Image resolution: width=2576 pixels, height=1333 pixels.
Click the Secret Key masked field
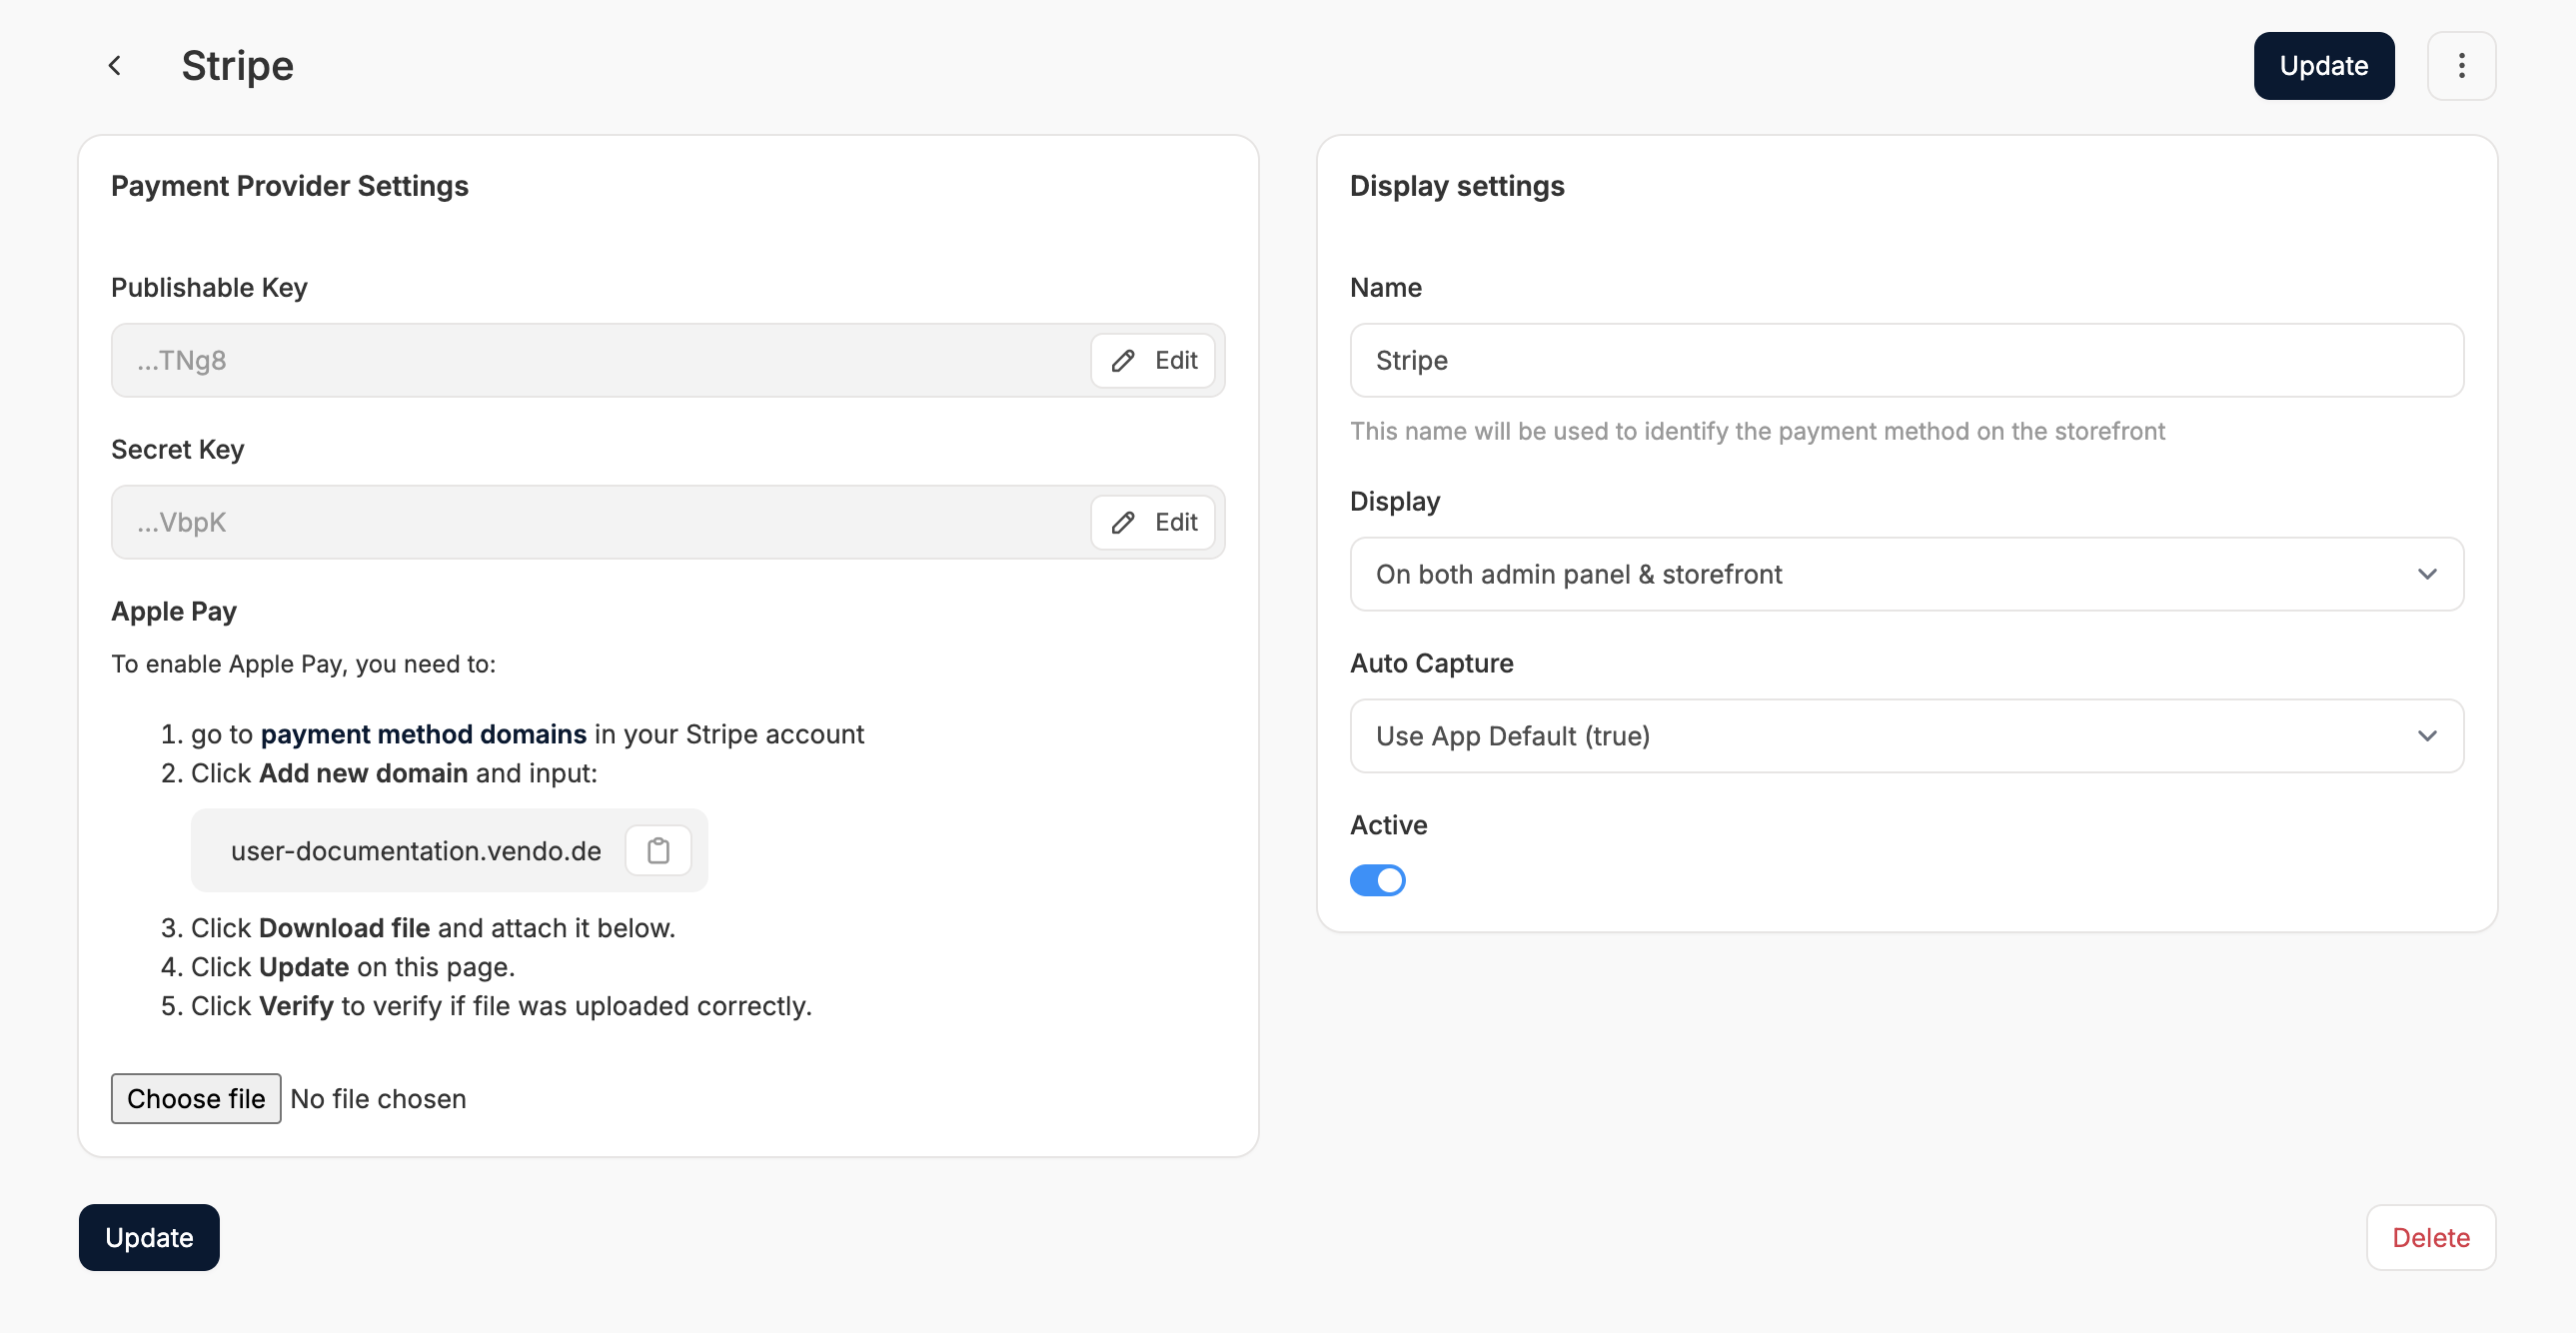600,523
